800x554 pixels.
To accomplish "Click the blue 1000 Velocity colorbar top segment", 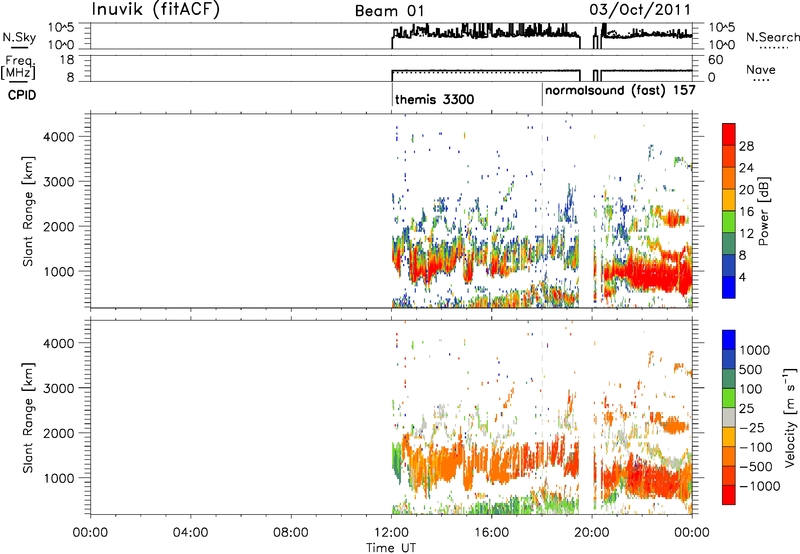I will tap(729, 340).
